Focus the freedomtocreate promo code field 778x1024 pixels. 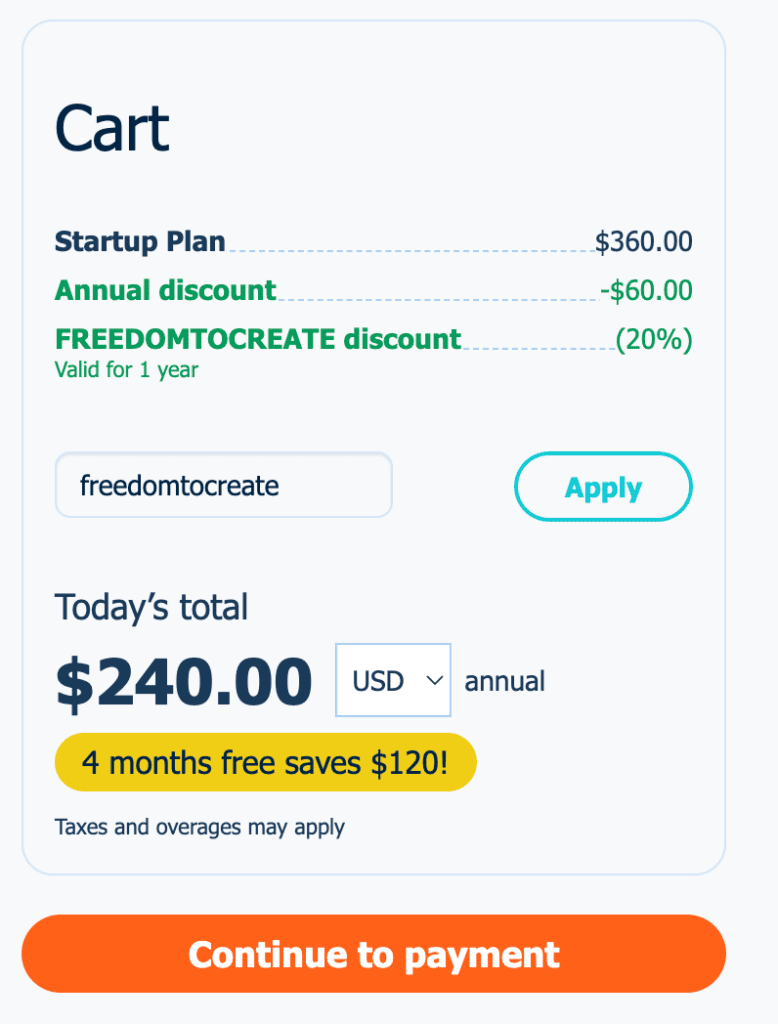click(223, 486)
